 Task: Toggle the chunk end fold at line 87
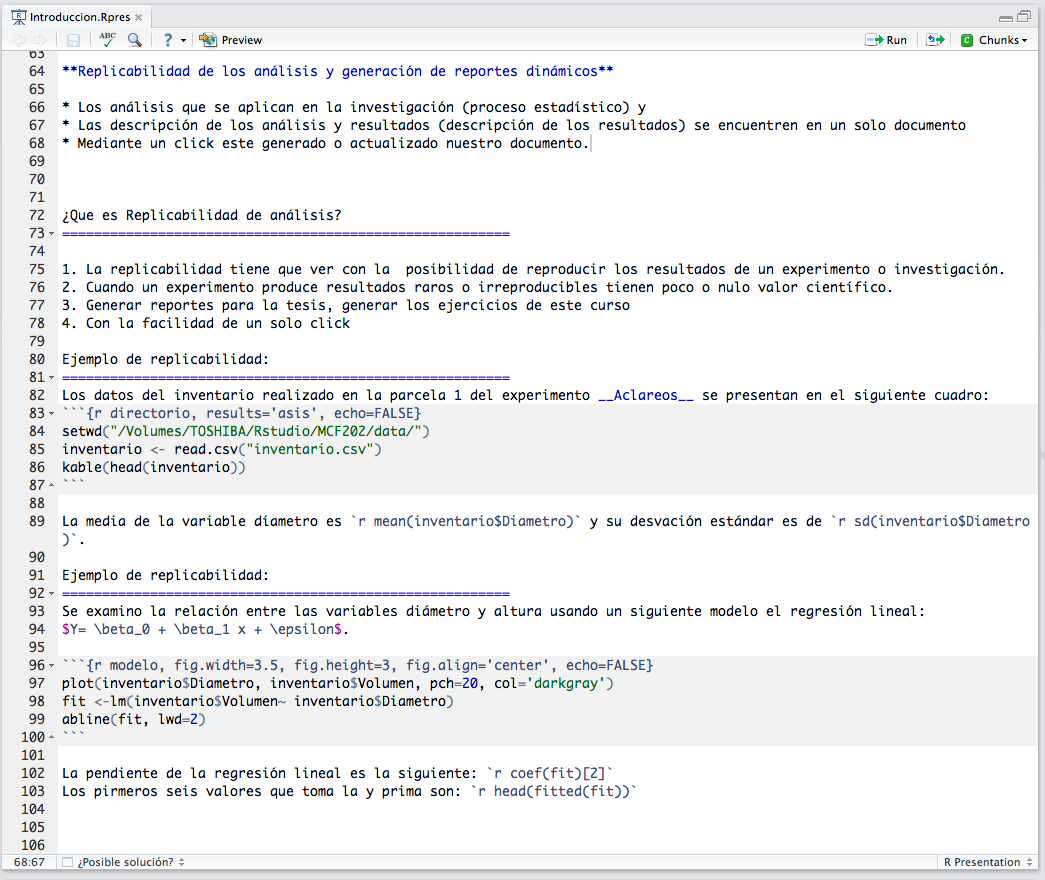pyautogui.click(x=51, y=485)
